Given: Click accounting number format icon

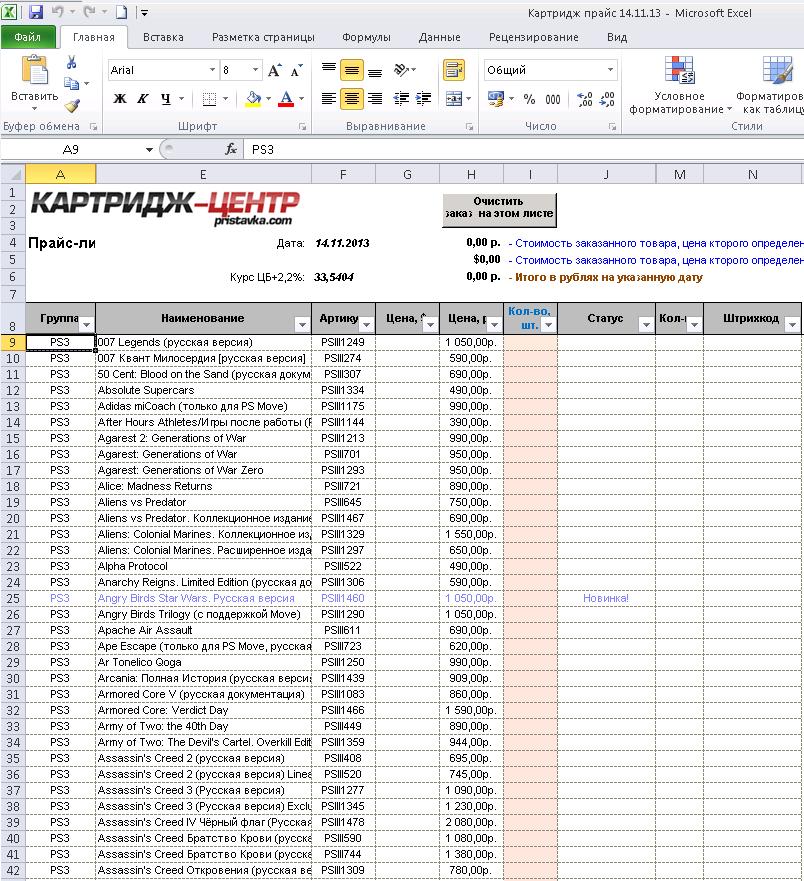Looking at the screenshot, I should (496, 99).
